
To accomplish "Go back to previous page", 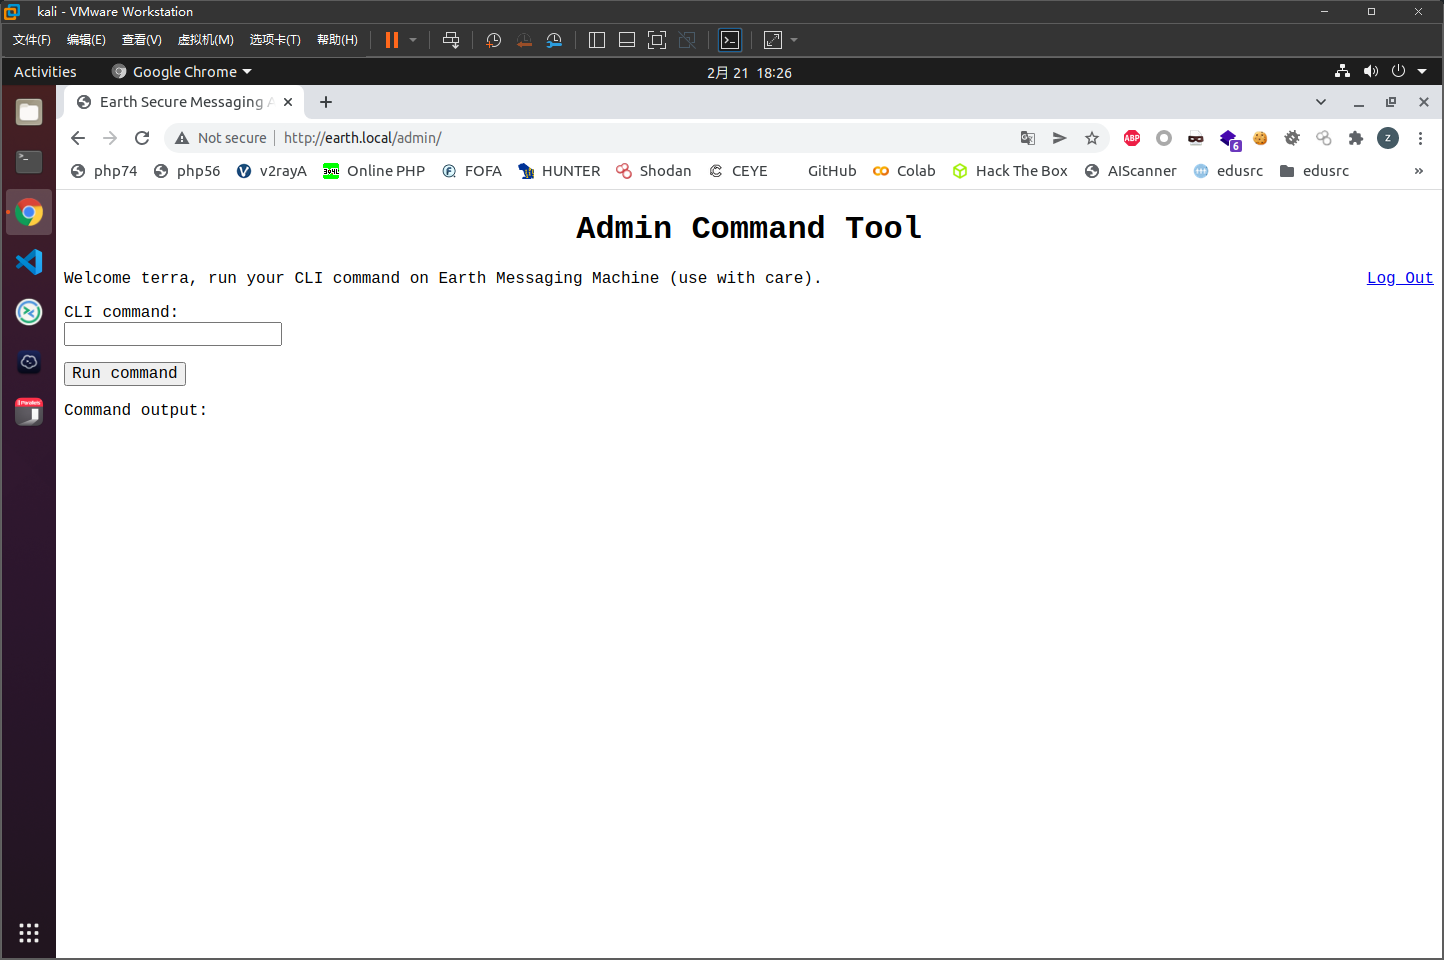I will pos(78,138).
